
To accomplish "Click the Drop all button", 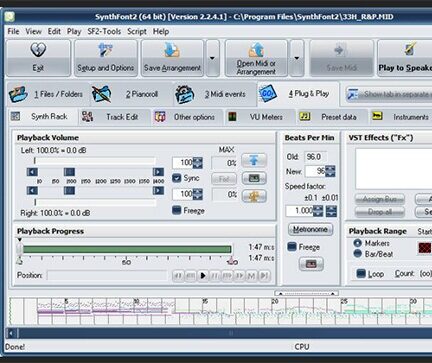I will (380, 212).
